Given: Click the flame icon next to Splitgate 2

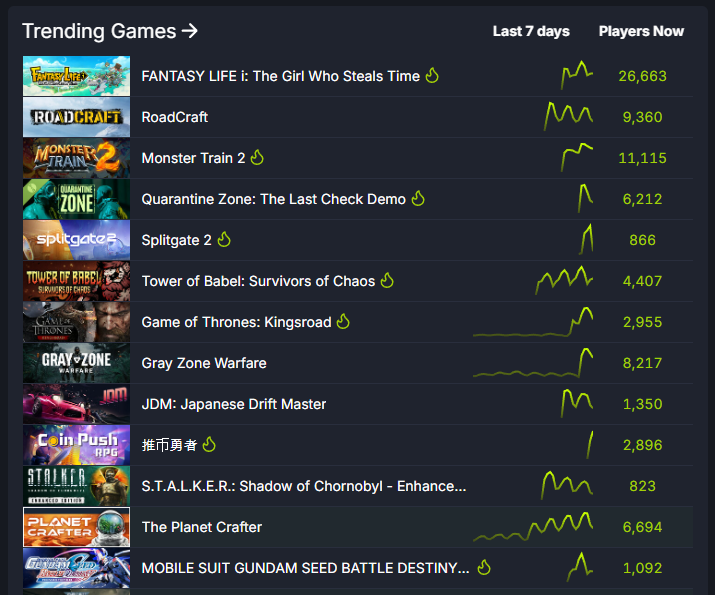Looking at the screenshot, I should pyautogui.click(x=224, y=240).
